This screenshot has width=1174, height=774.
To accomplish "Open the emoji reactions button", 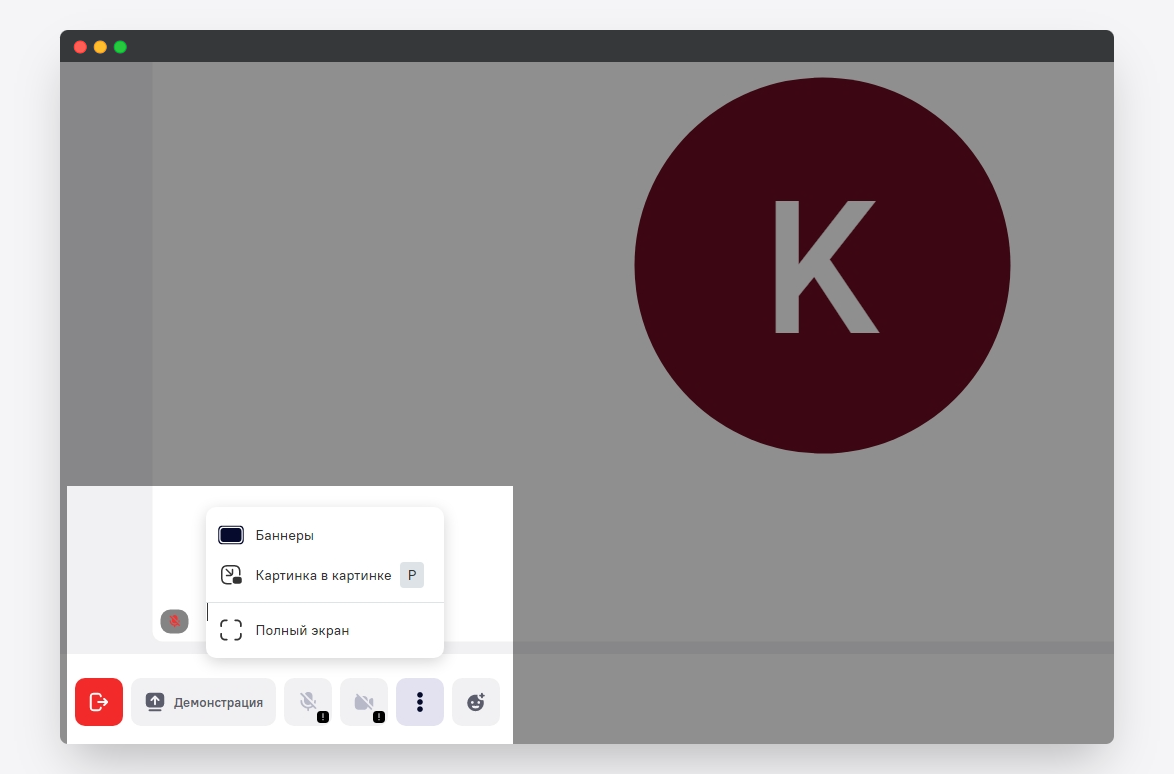I will point(476,702).
